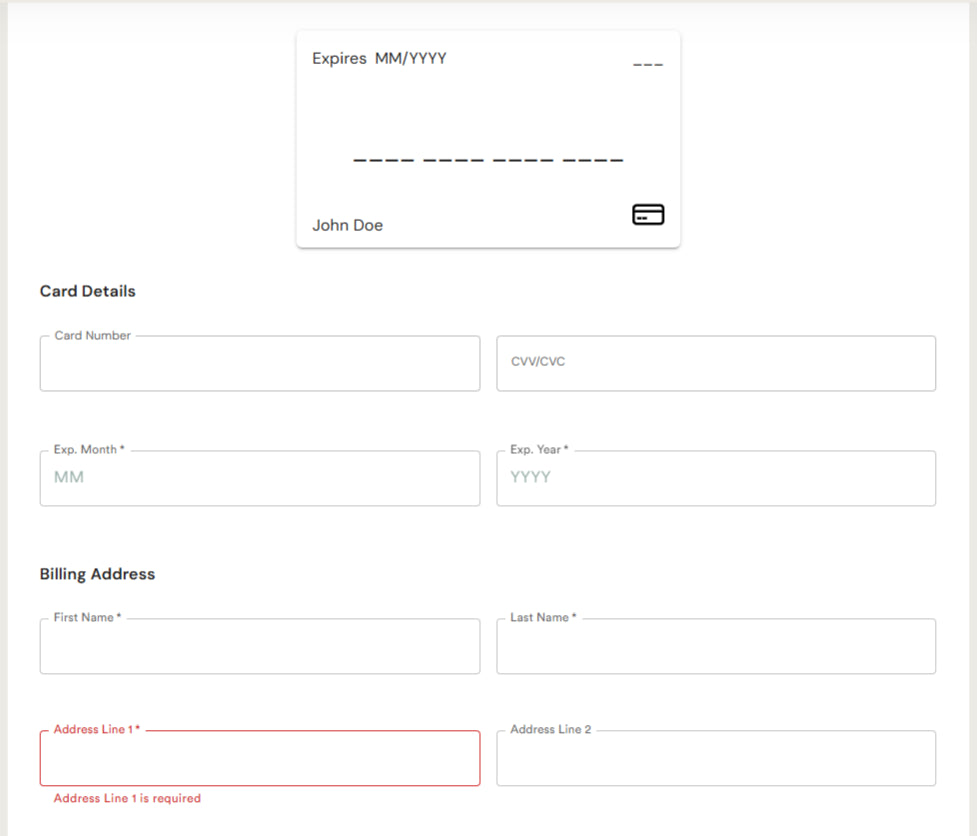
Task: Click the Card Number input field
Action: [x=260, y=364]
